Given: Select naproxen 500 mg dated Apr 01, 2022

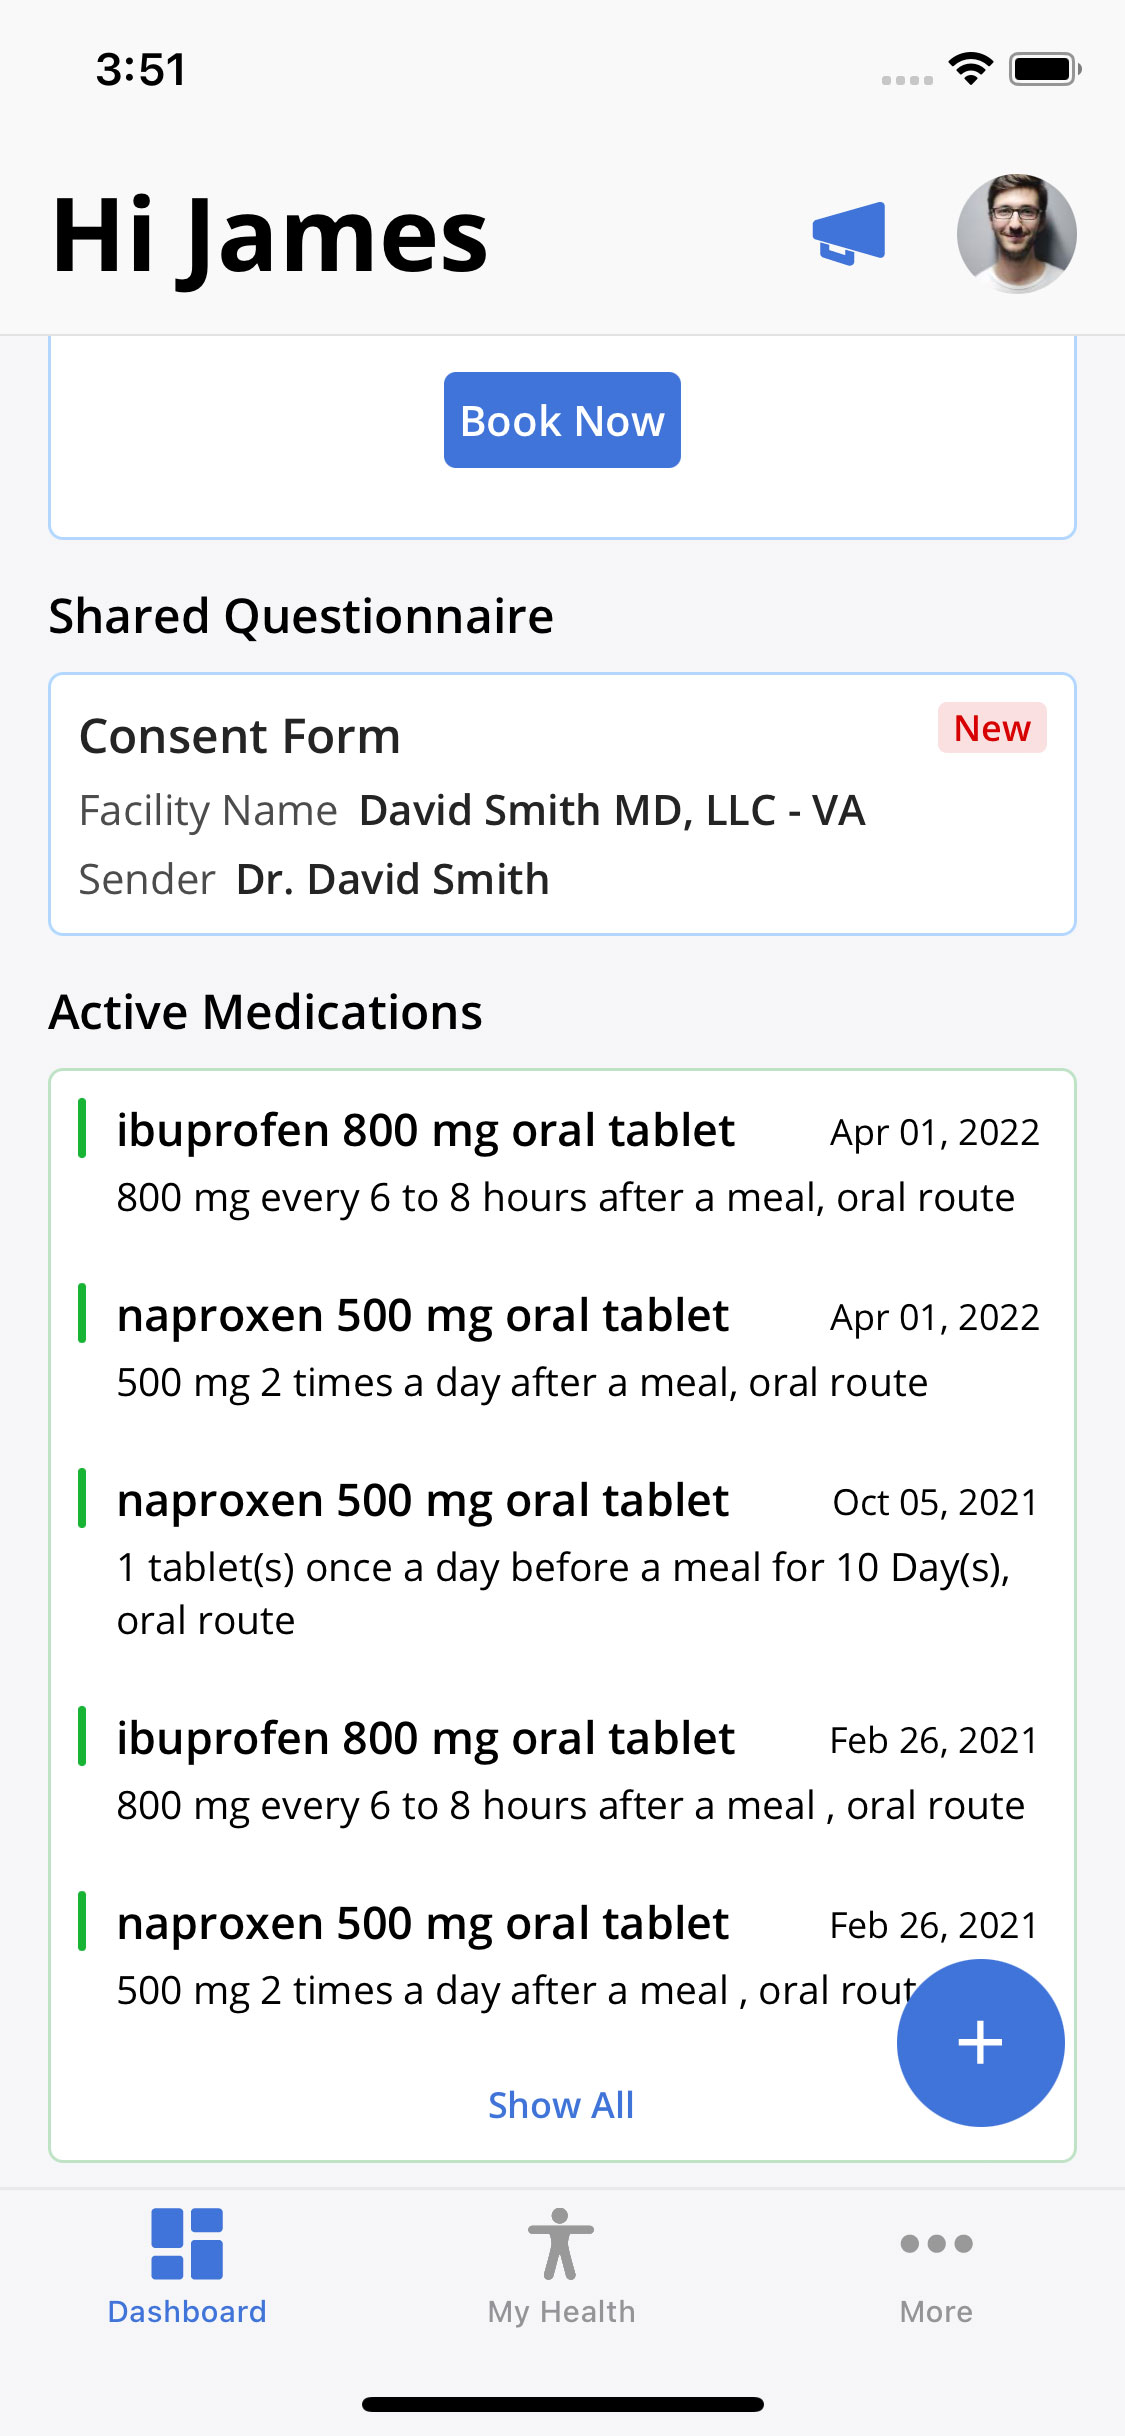Looking at the screenshot, I should [560, 1347].
